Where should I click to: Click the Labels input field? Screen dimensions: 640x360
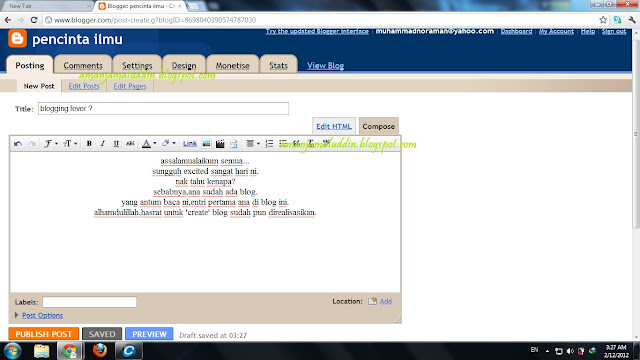[89, 302]
